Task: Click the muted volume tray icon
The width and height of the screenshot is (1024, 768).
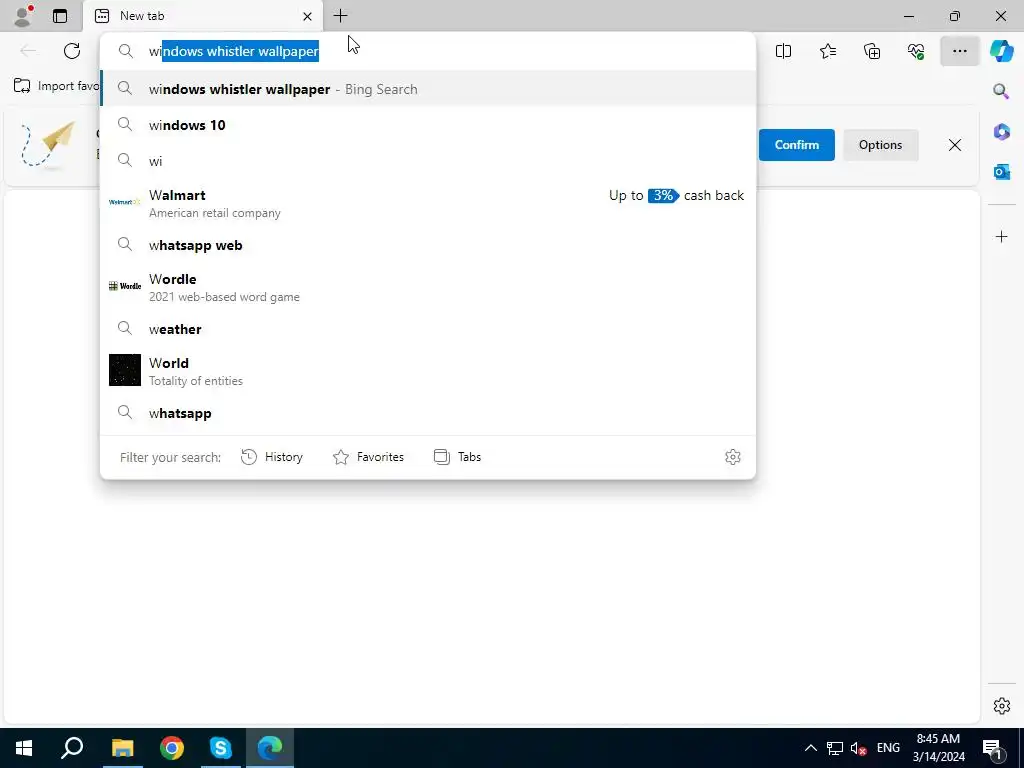Action: 859,748
